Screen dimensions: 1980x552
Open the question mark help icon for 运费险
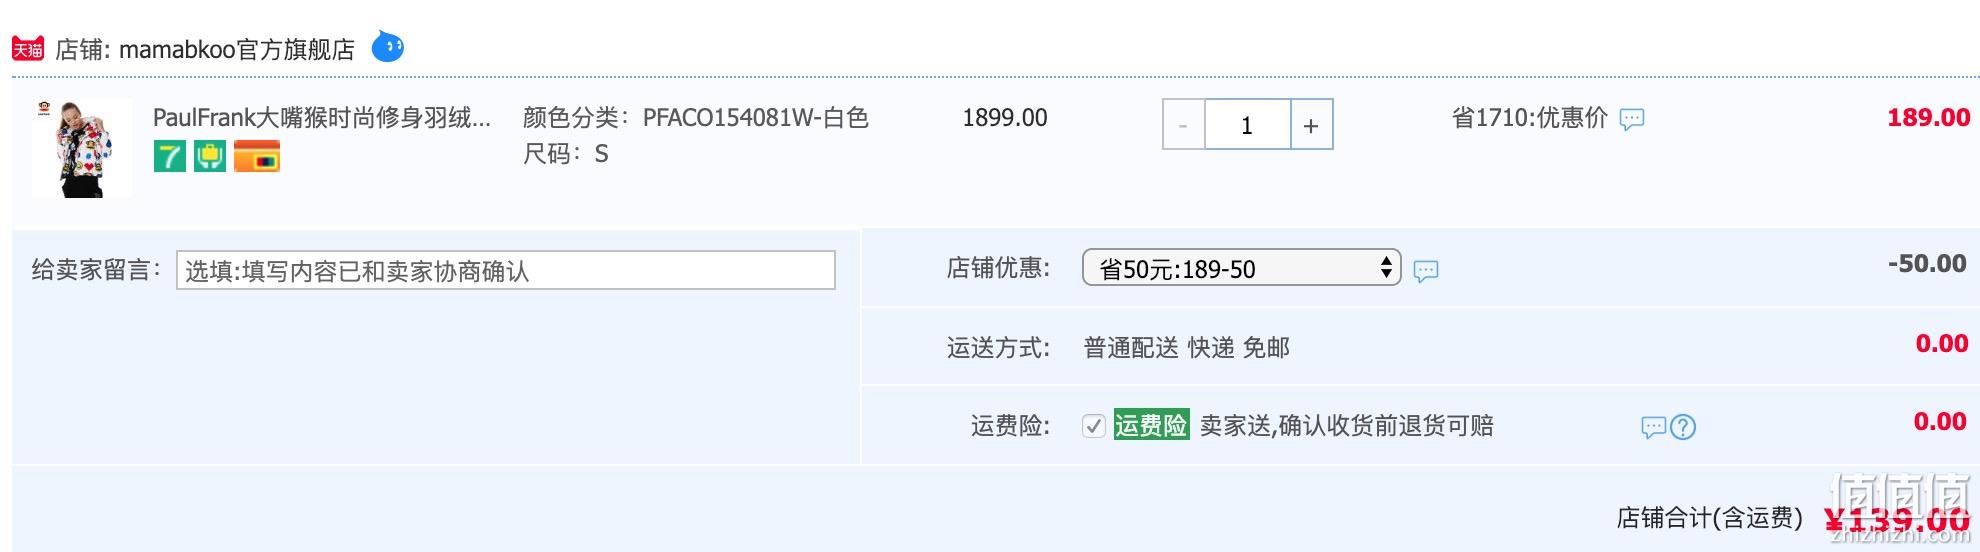(1683, 428)
